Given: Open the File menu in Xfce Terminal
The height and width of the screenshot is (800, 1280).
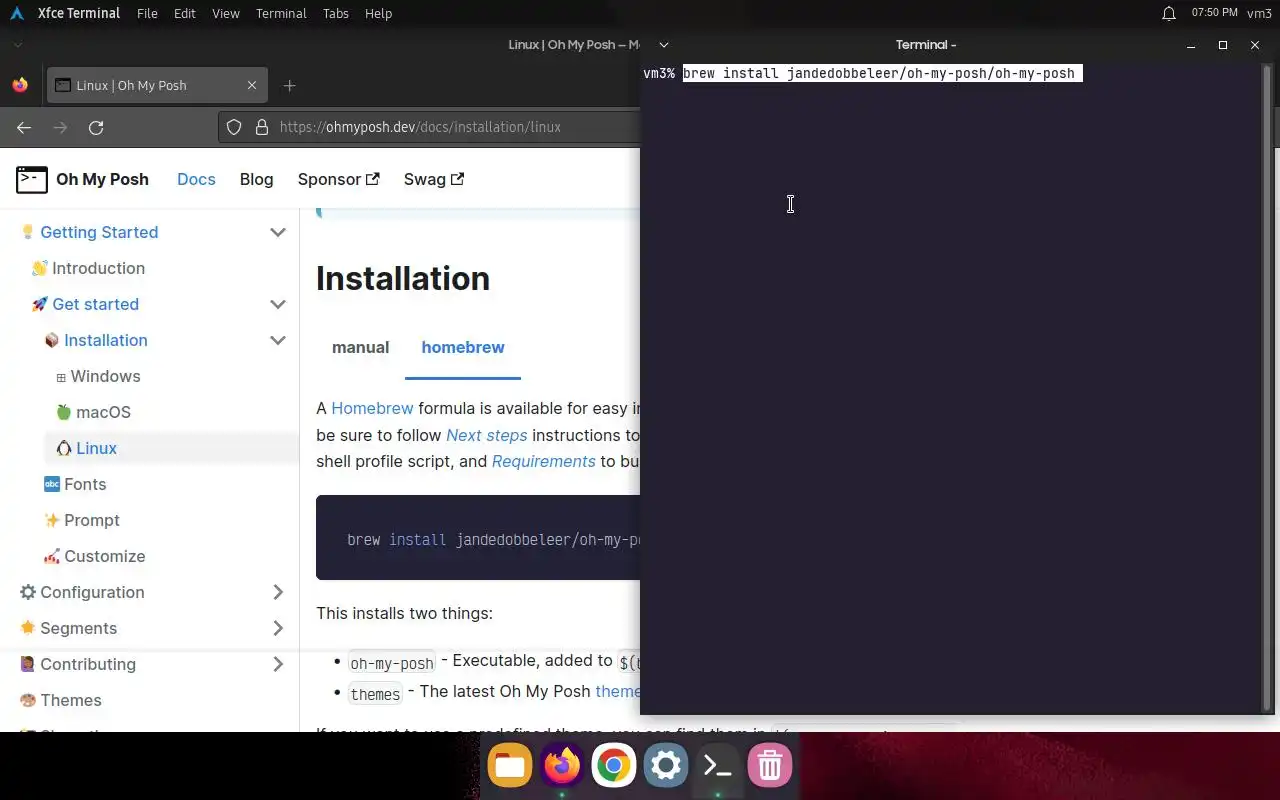Looking at the screenshot, I should coord(147,13).
